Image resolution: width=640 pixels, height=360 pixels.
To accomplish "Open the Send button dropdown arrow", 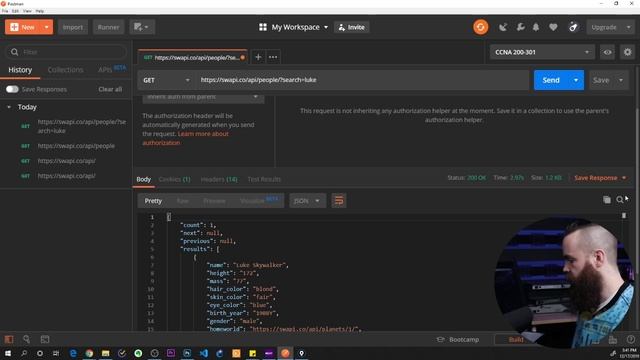I will (576, 80).
